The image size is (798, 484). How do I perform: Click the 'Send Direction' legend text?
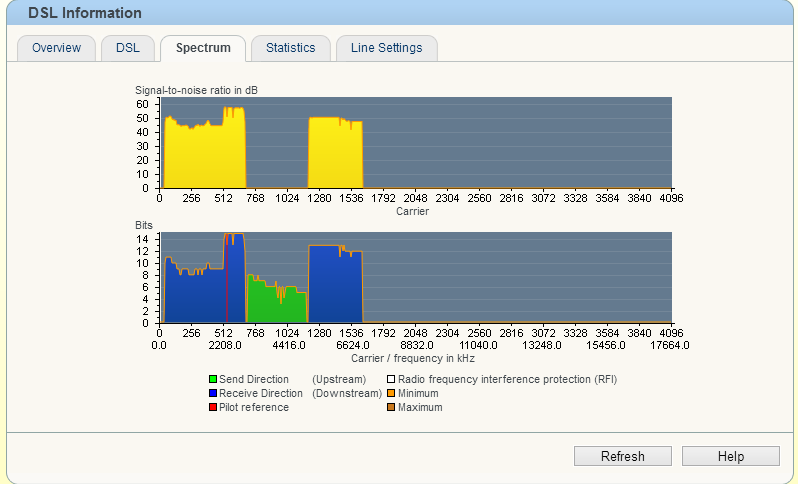[x=254, y=379]
